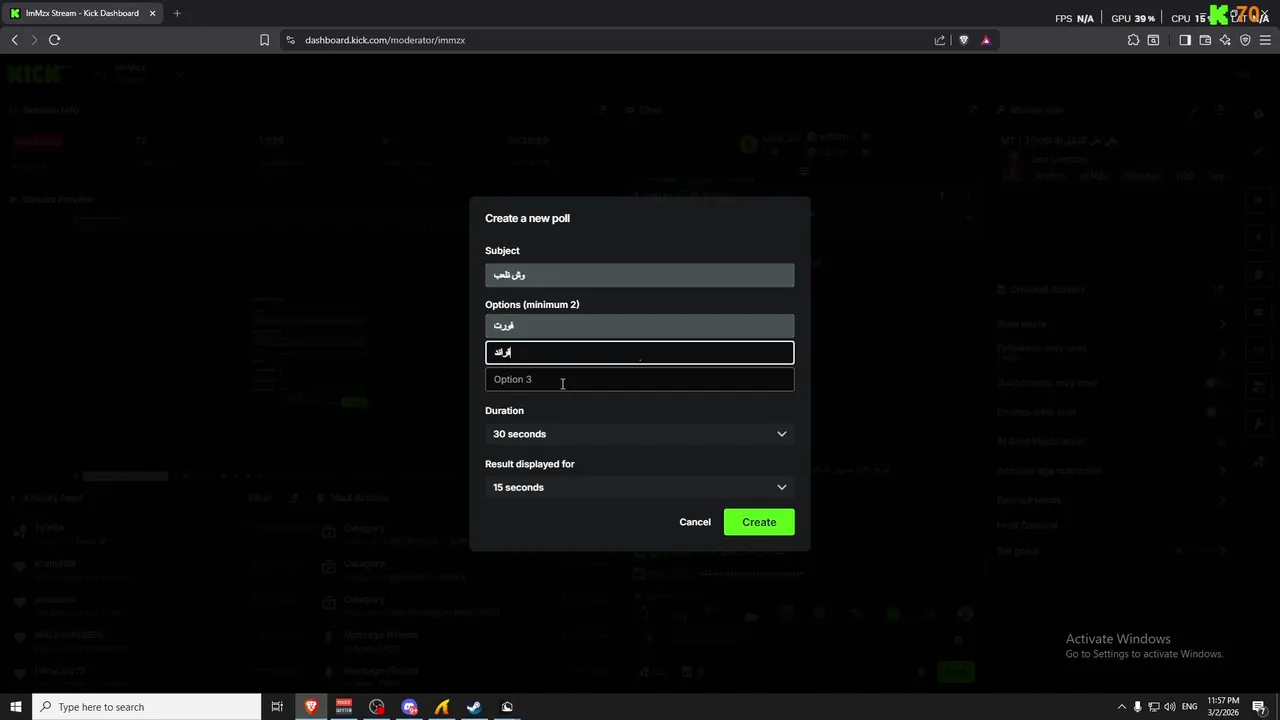This screenshot has height=720, width=1280.
Task: Open Brave VPN shield icon
Action: [1245, 40]
